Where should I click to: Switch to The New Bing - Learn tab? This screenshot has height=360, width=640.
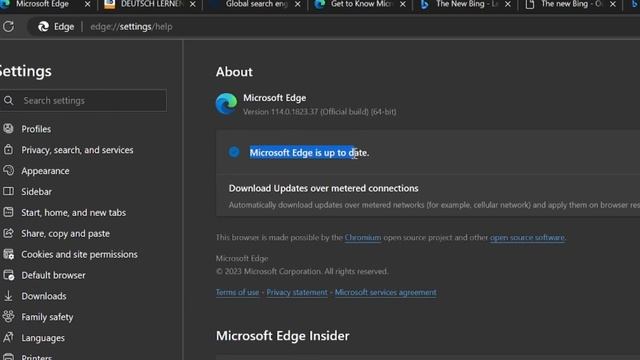(x=466, y=4)
